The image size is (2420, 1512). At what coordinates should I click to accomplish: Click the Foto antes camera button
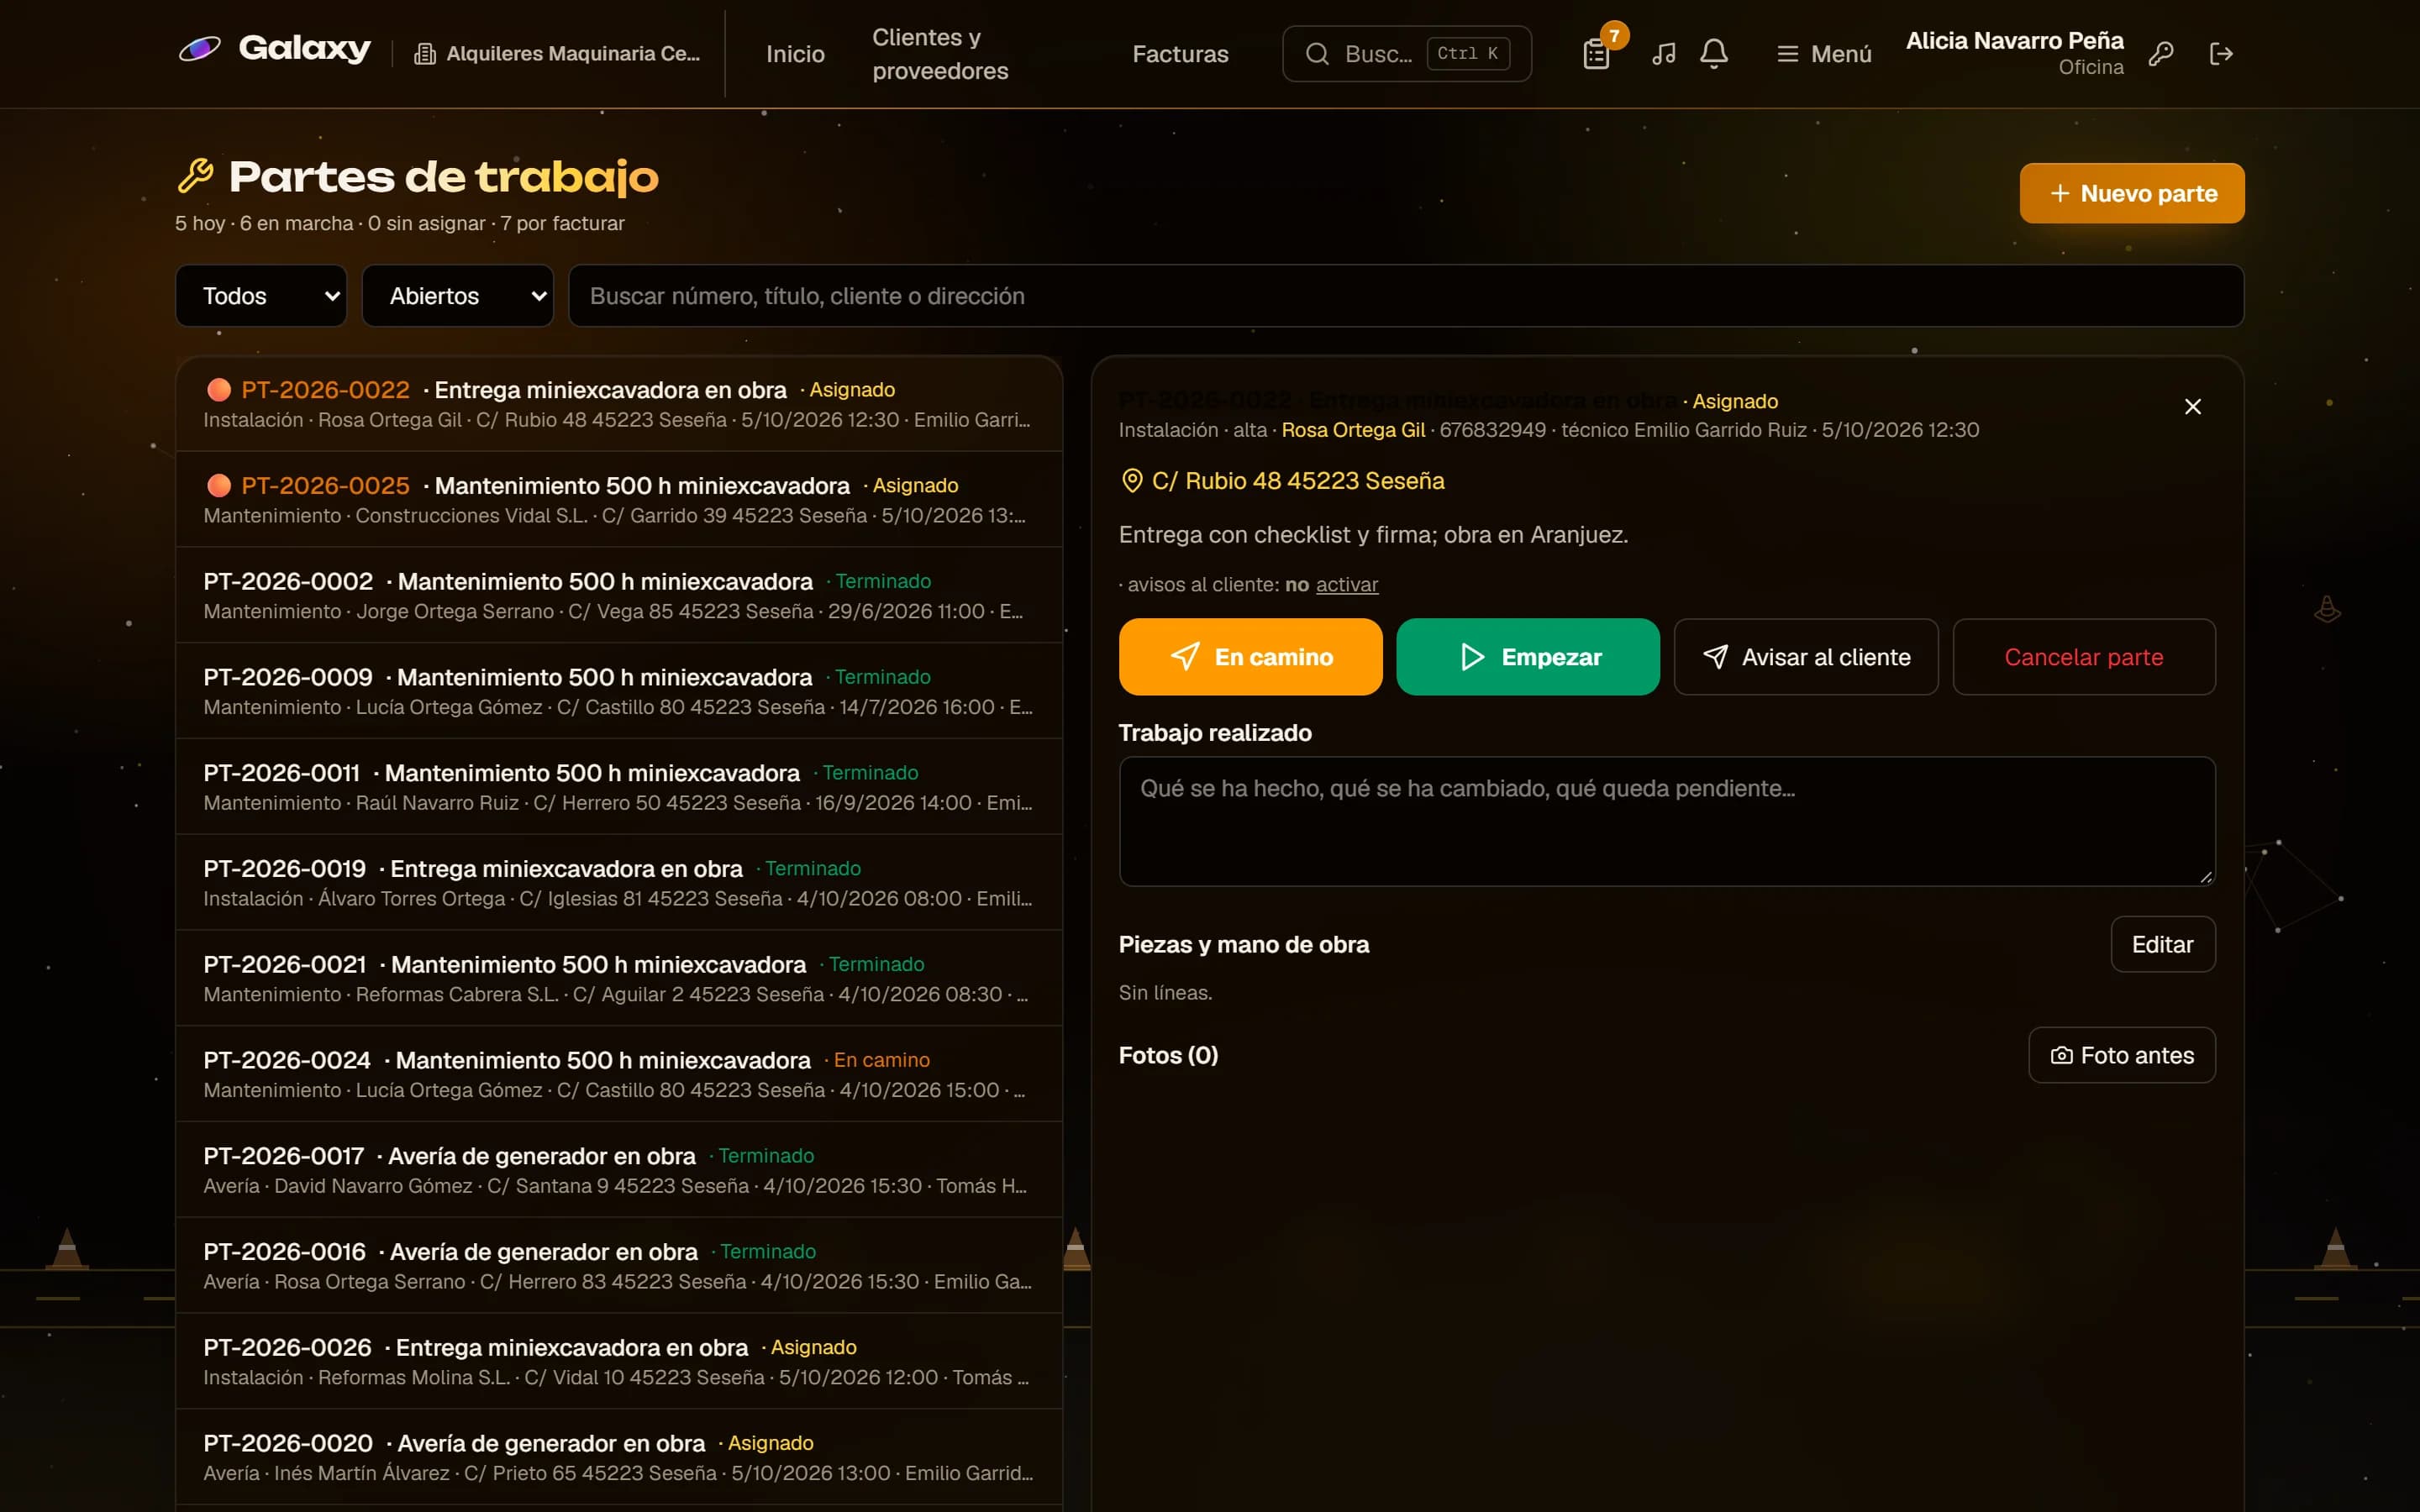coord(2122,1055)
